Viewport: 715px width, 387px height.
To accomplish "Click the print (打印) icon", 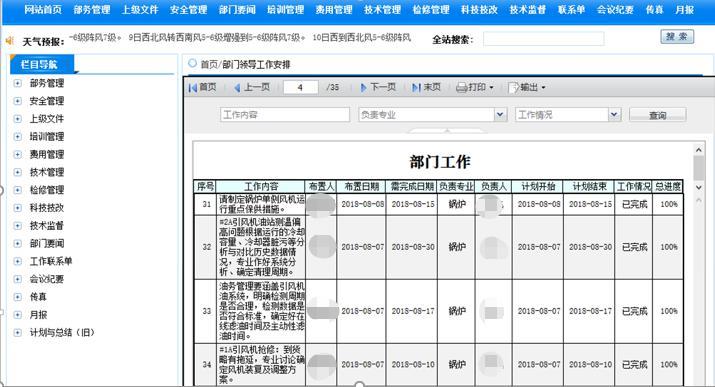I will point(462,88).
